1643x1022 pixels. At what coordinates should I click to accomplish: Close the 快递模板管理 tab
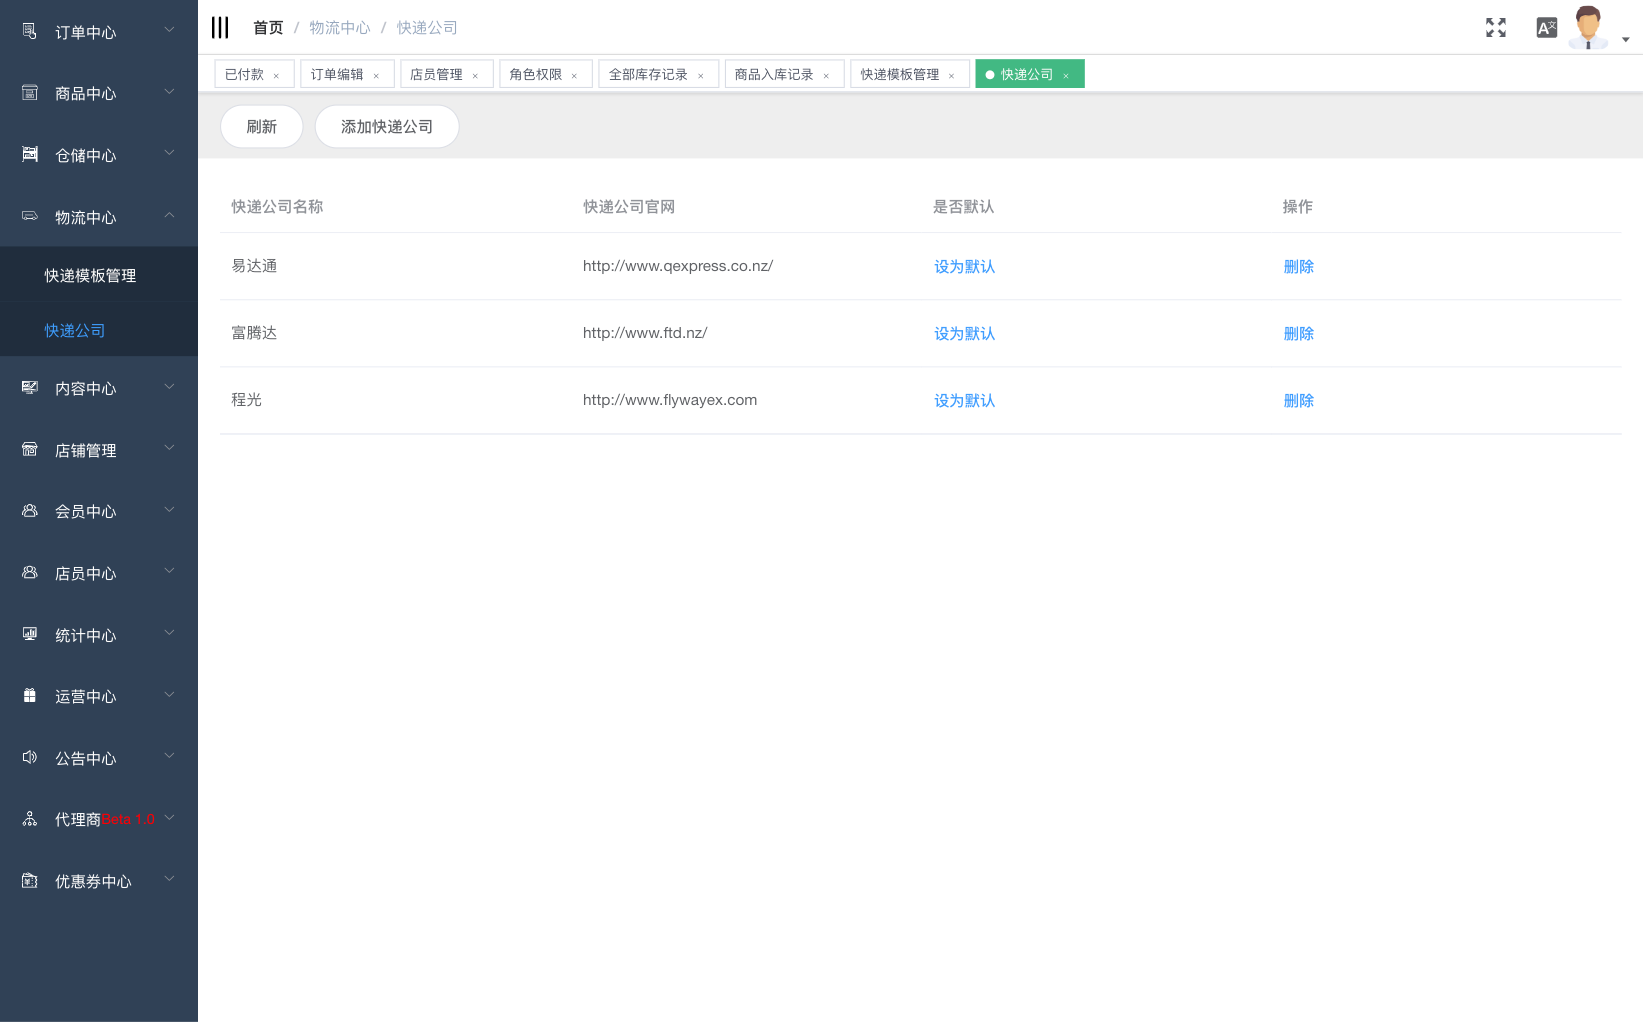951,76
